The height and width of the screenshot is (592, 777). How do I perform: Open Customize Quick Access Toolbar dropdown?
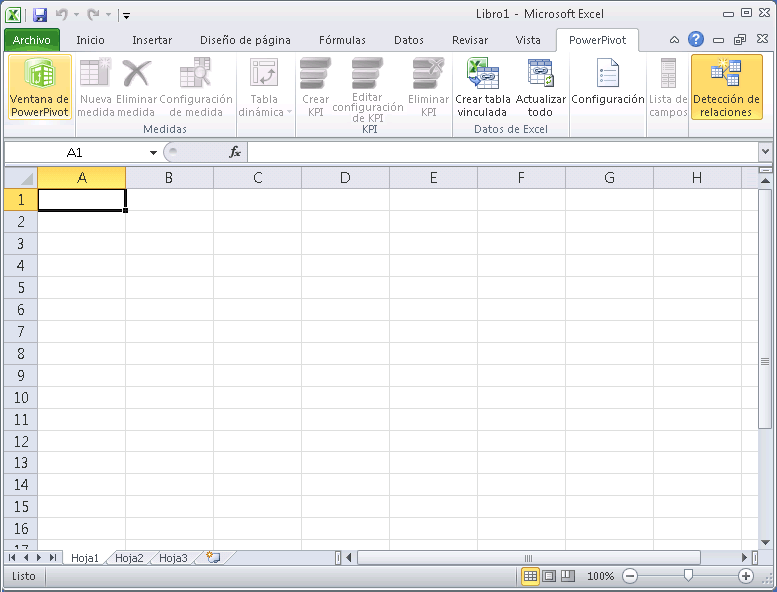click(126, 16)
